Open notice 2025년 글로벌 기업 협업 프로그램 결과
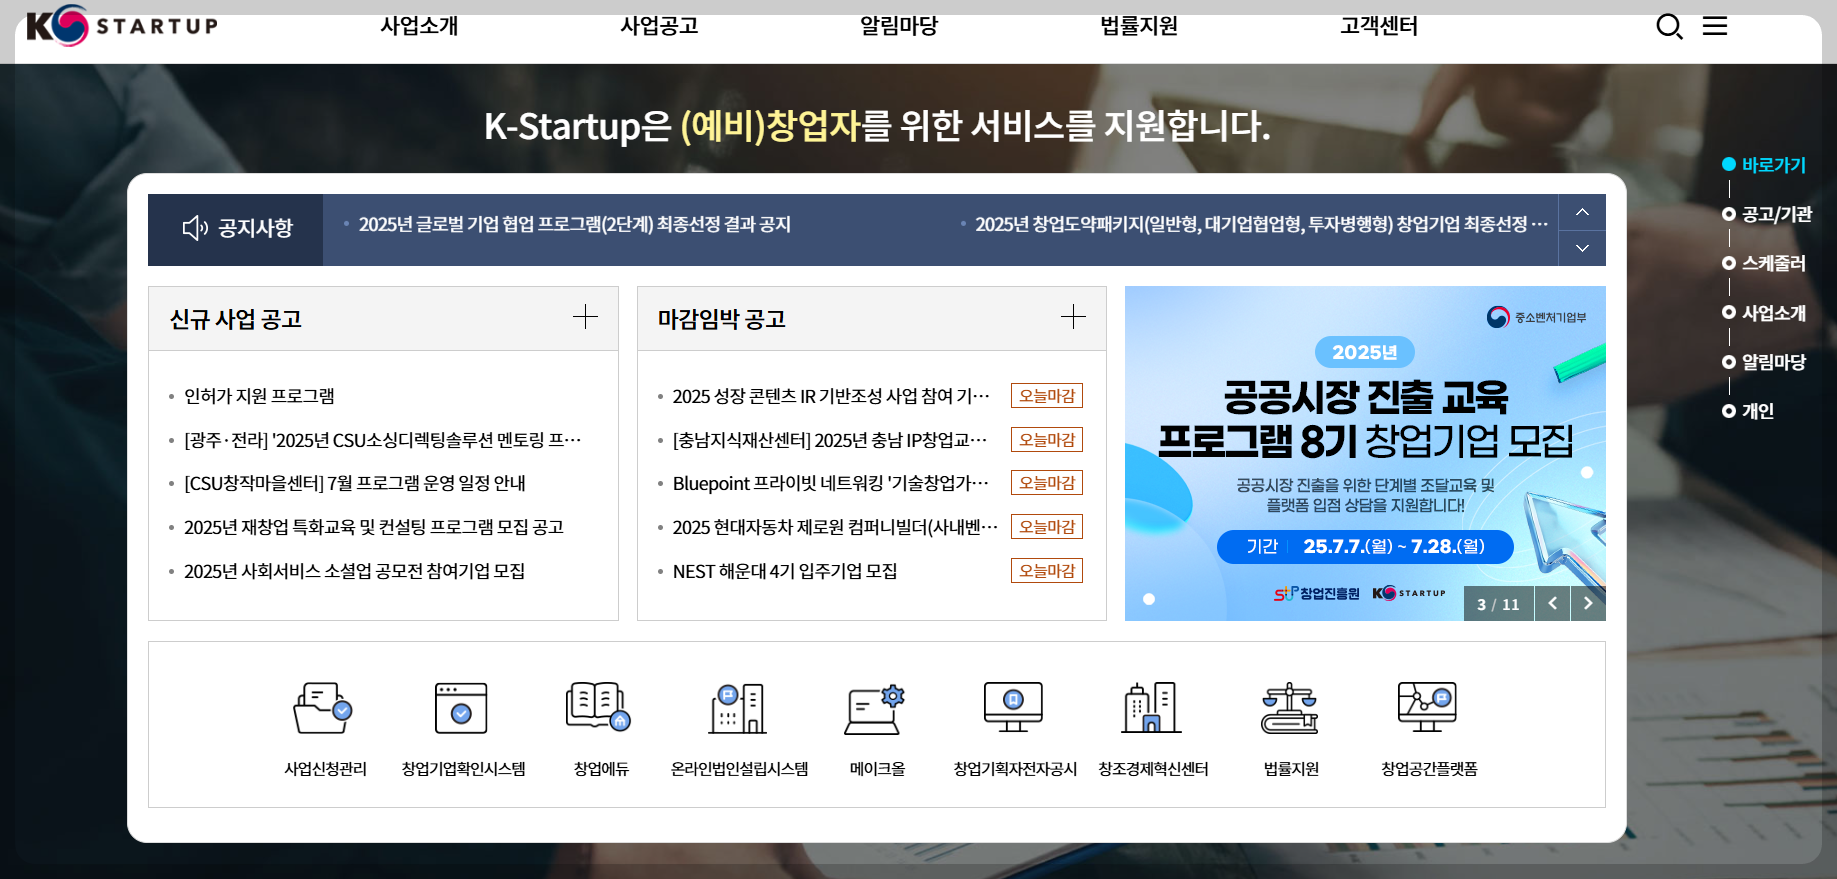The image size is (1837, 879). tap(575, 224)
